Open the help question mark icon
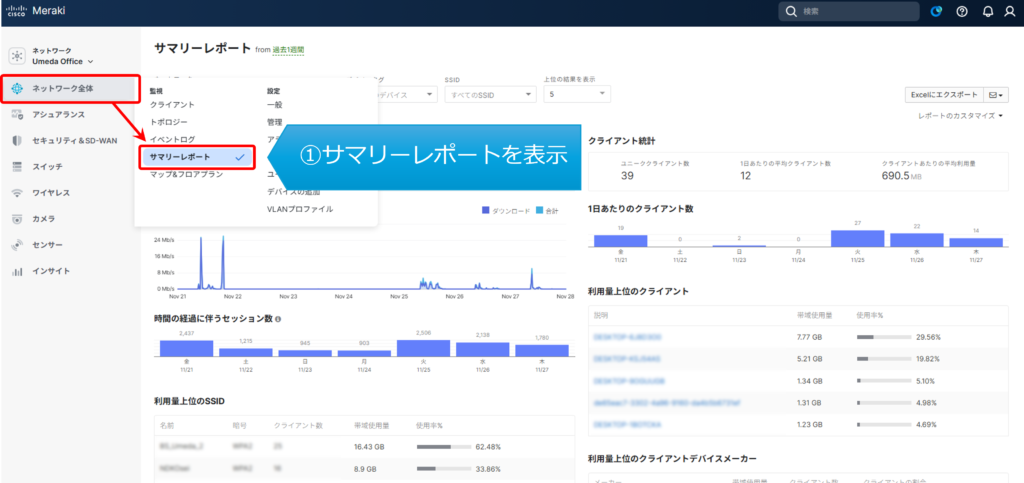The height and width of the screenshot is (483, 1024). [x=962, y=12]
